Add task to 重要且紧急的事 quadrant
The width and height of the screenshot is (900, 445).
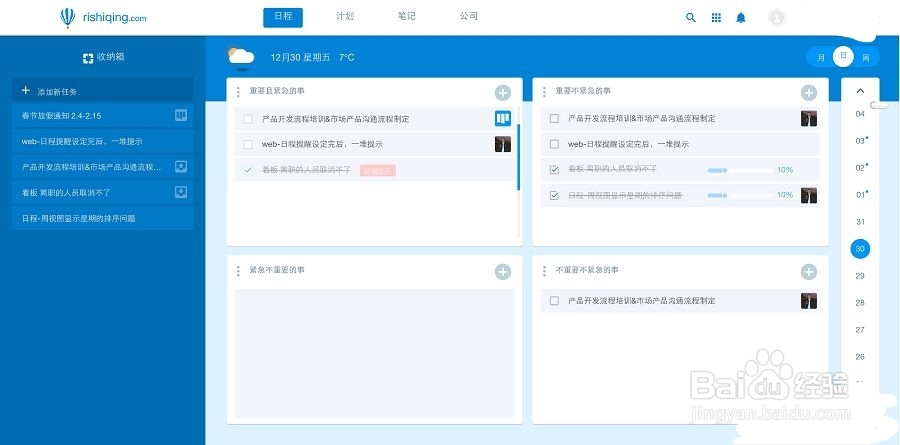[x=503, y=92]
